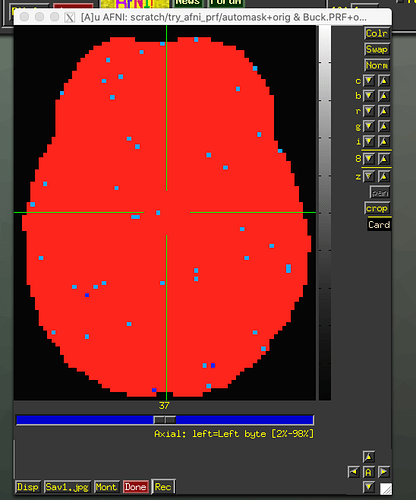Save image with Sav1.jpg button
The image size is (416, 500).
pyautogui.click(x=67, y=487)
